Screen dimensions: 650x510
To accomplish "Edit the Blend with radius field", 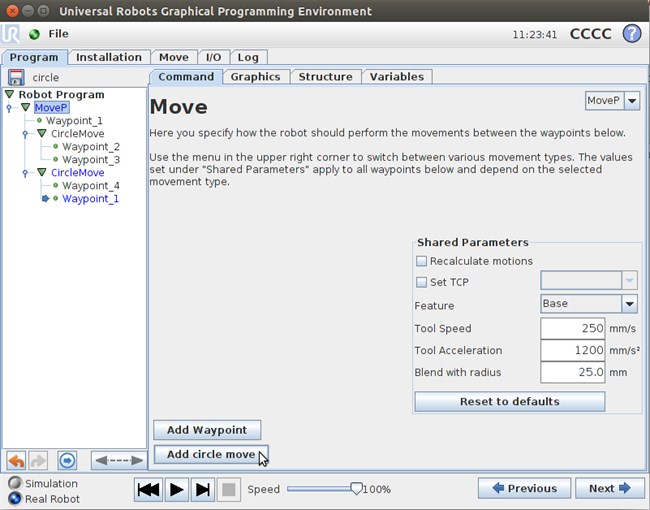I will tap(572, 372).
